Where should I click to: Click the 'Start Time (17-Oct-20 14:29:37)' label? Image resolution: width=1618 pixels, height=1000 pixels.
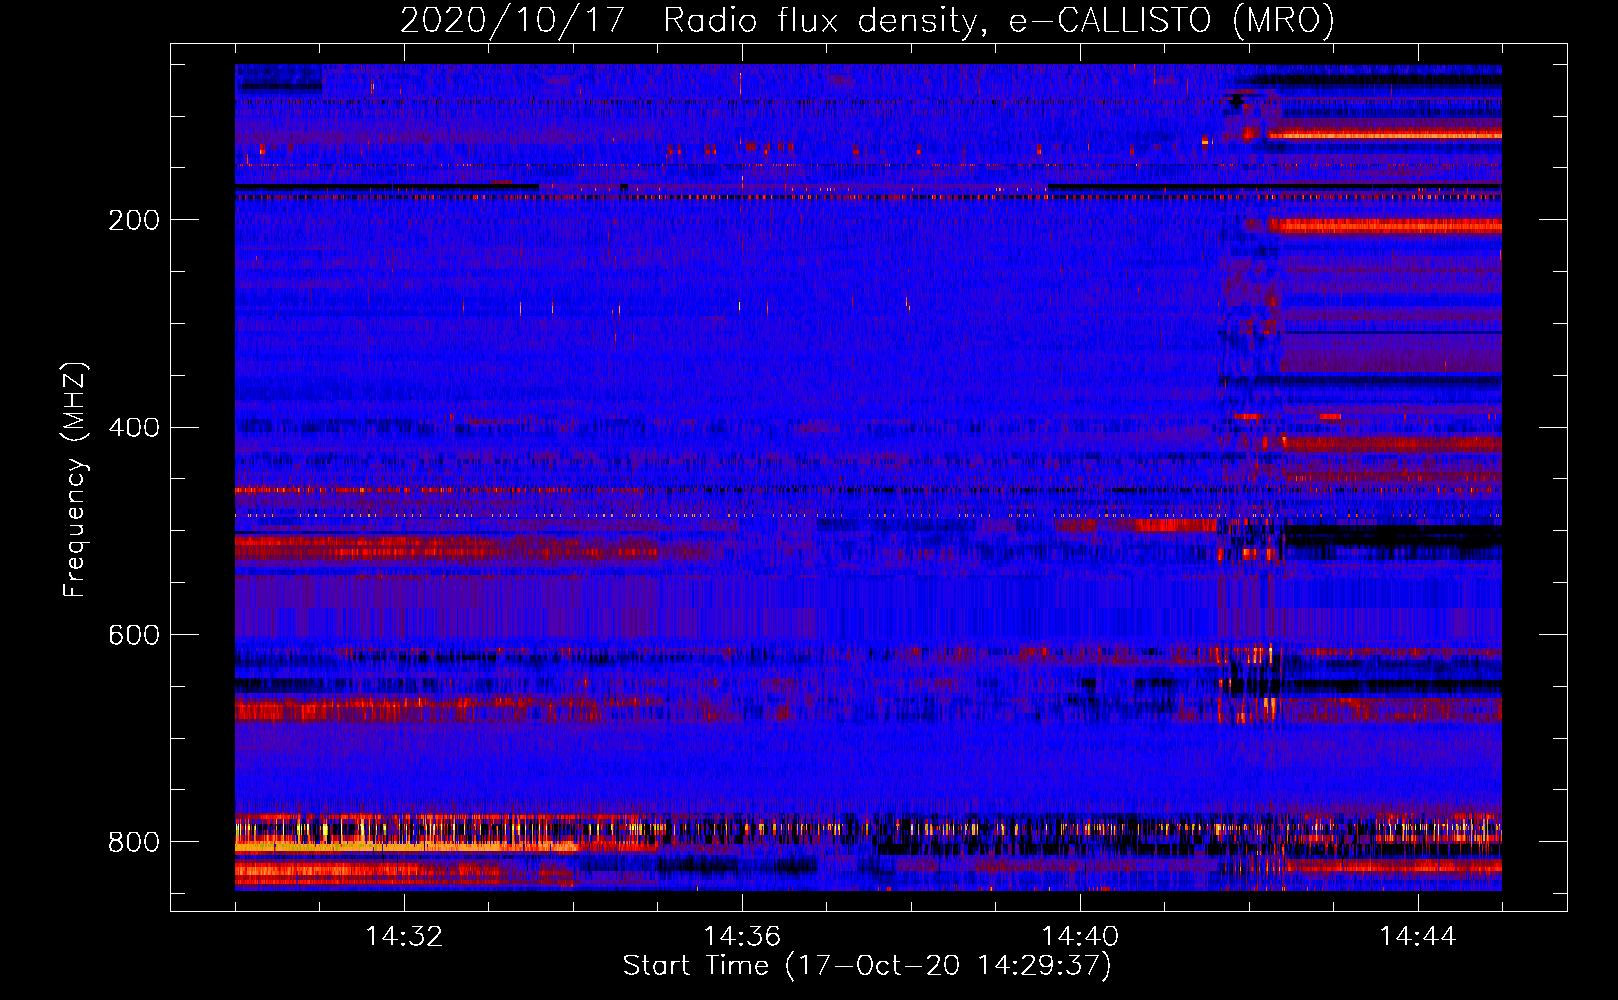[867, 966]
